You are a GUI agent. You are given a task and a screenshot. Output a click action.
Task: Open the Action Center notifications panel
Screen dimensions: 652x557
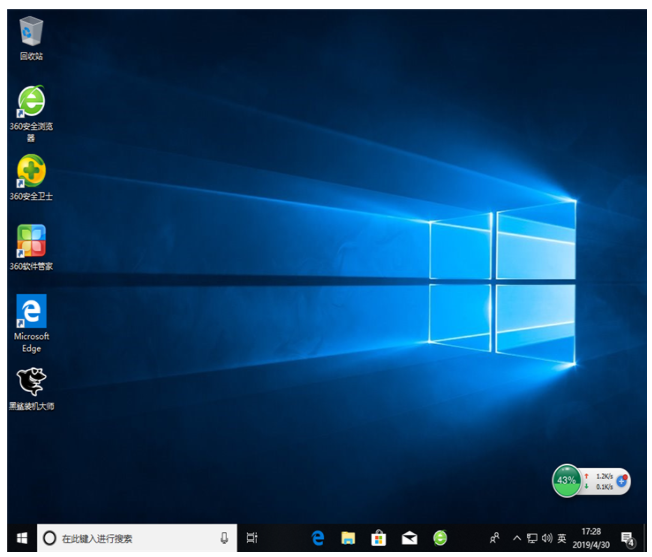[628, 538]
